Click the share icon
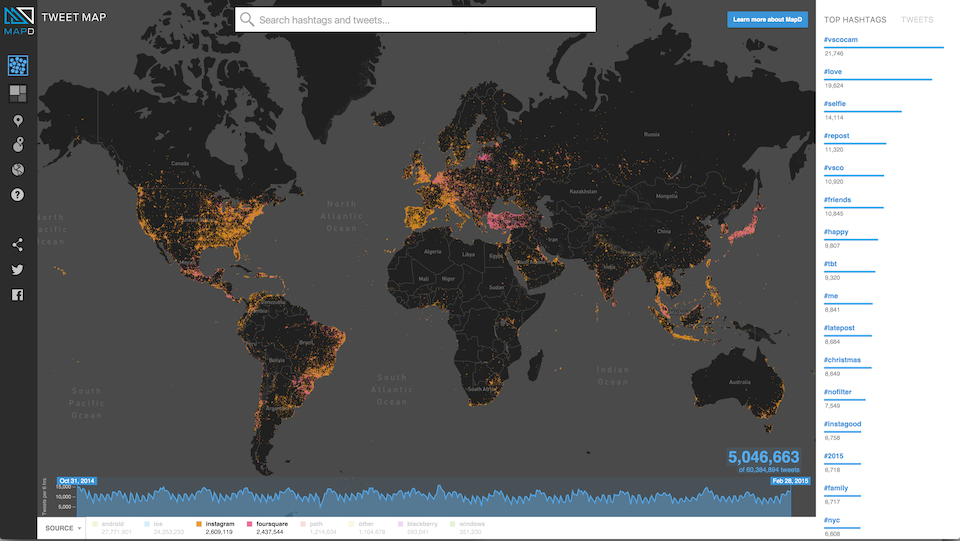This screenshot has width=960, height=541. (18, 245)
